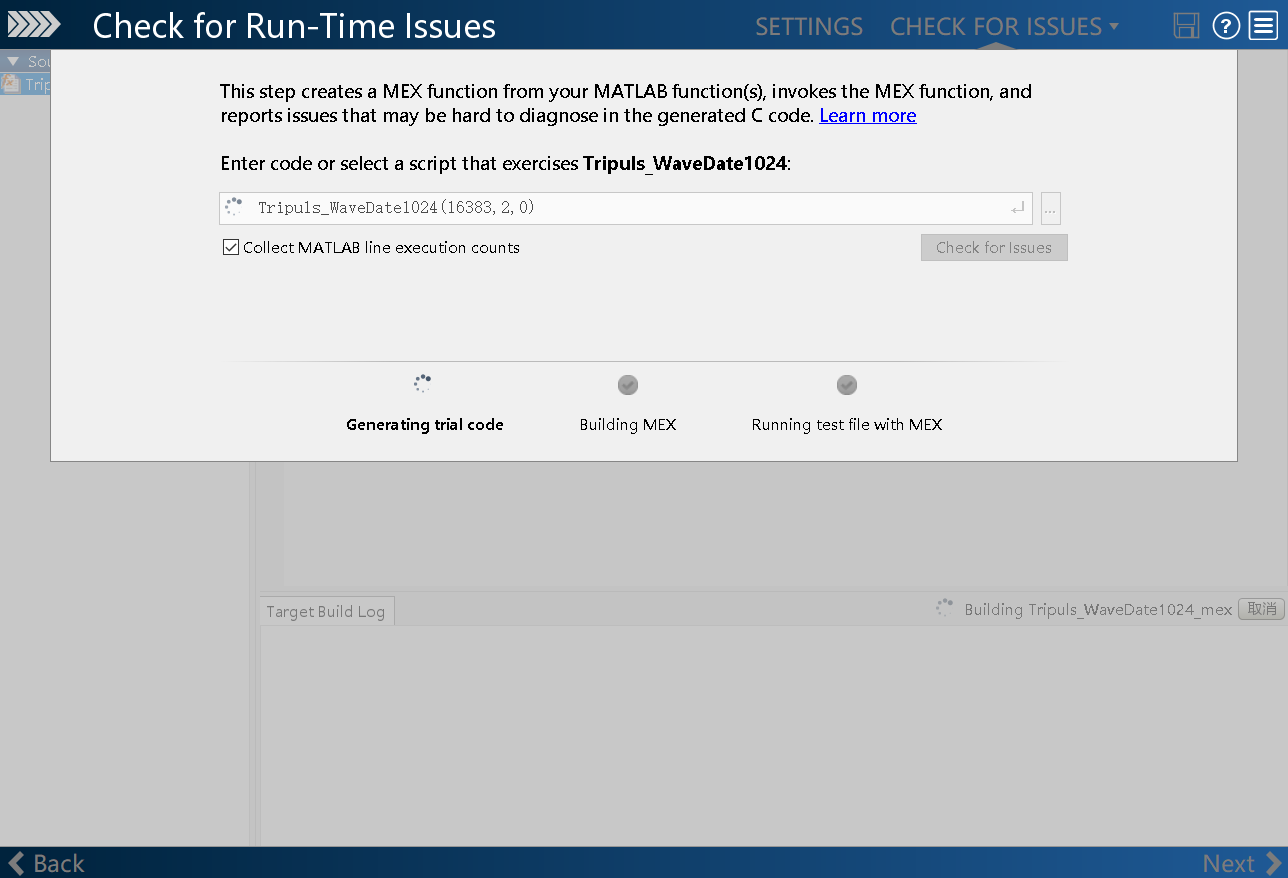Image resolution: width=1288 pixels, height=878 pixels.
Task: Go to Next step
Action: (x=1242, y=863)
